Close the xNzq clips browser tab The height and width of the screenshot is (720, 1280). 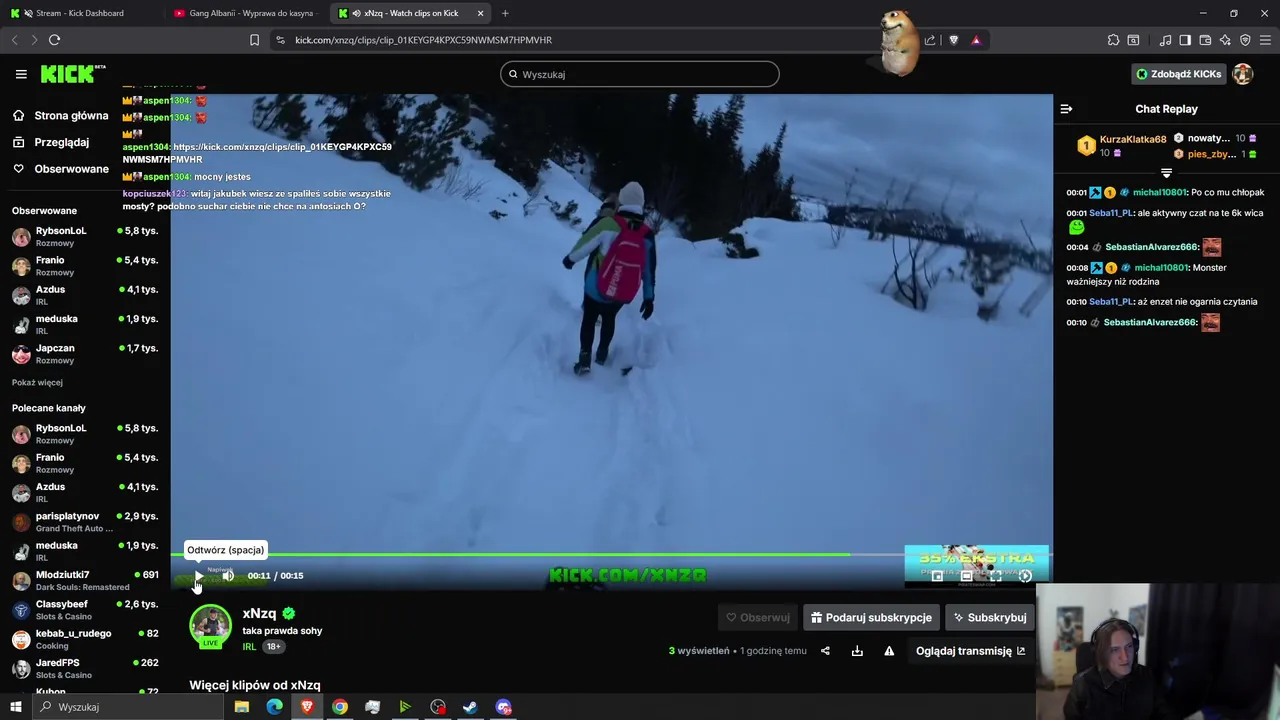point(480,13)
